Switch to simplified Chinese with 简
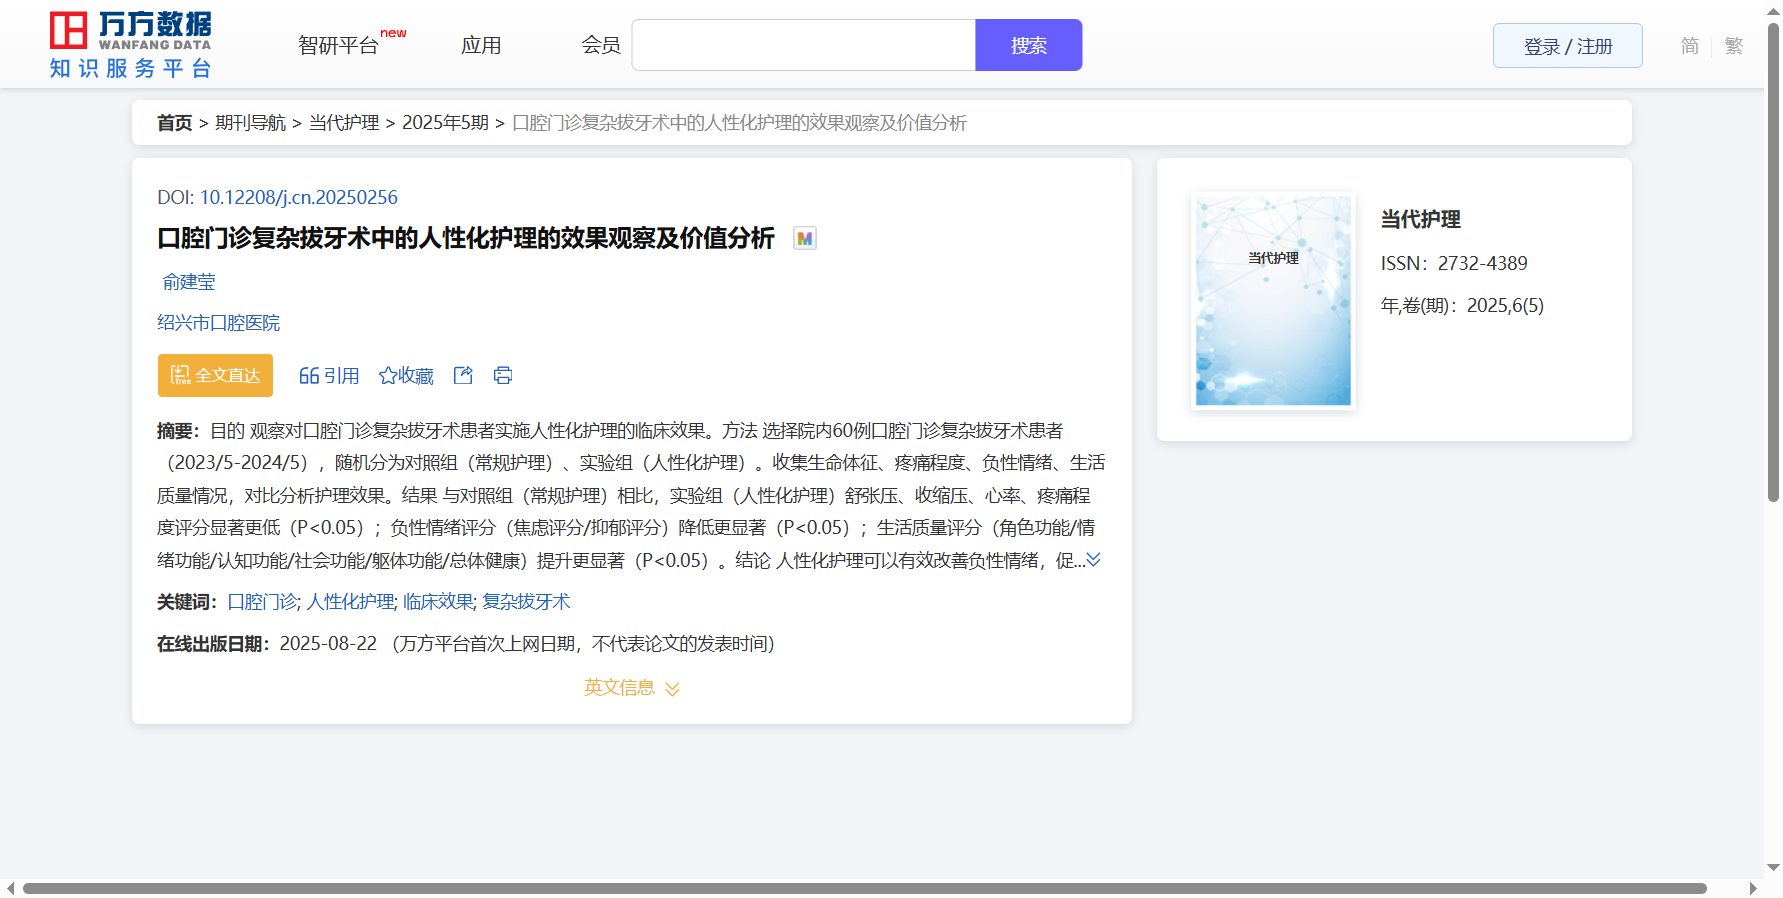The image size is (1783, 898). point(1689,46)
